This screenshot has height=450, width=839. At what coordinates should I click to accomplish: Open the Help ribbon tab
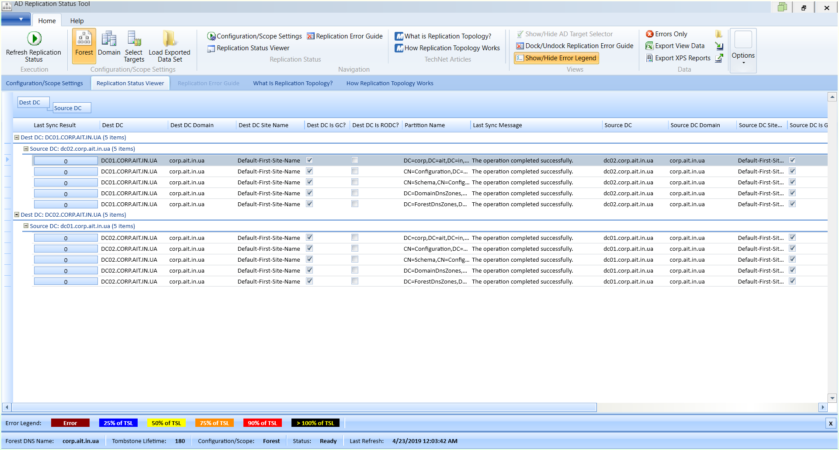coord(77,20)
